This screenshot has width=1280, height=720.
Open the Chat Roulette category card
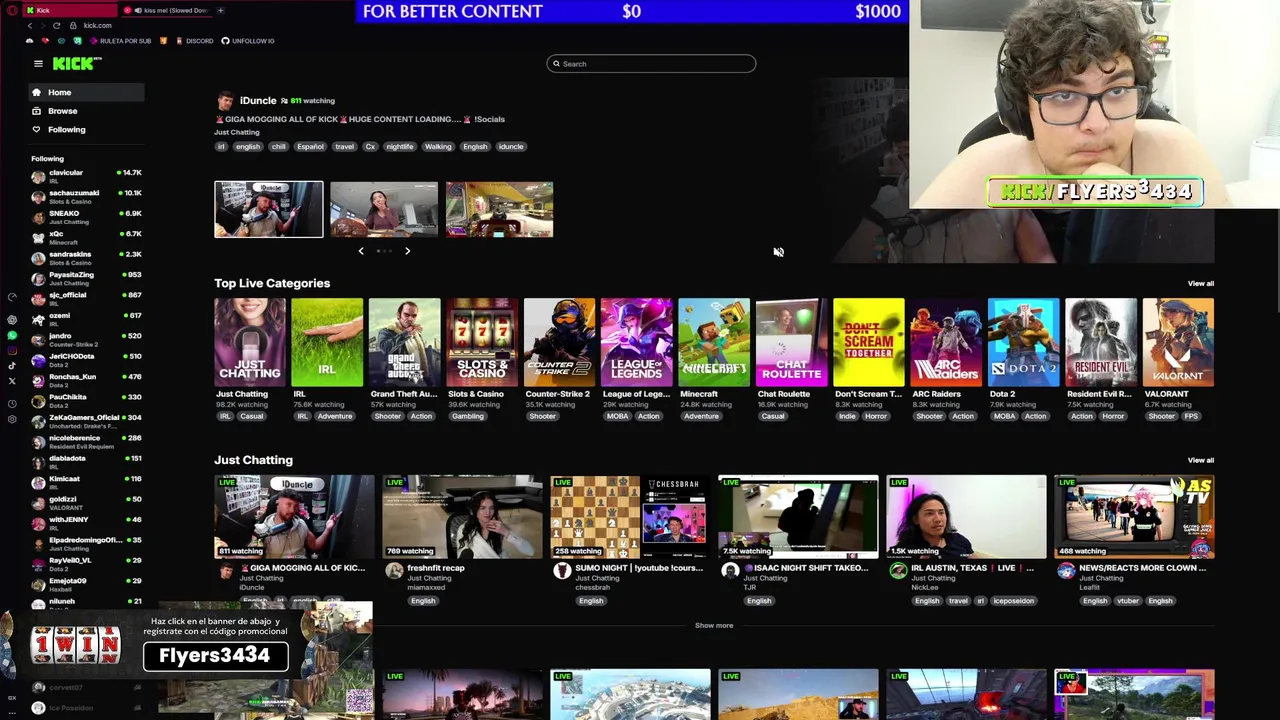(791, 342)
